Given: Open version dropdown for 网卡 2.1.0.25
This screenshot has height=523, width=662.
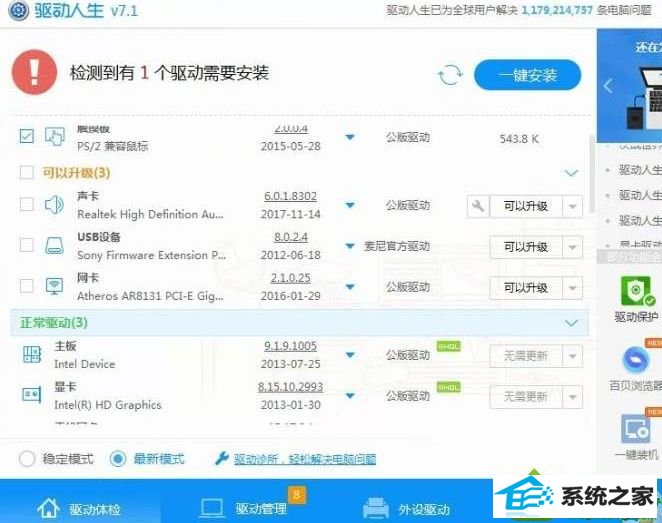Looking at the screenshot, I should click(x=350, y=287).
